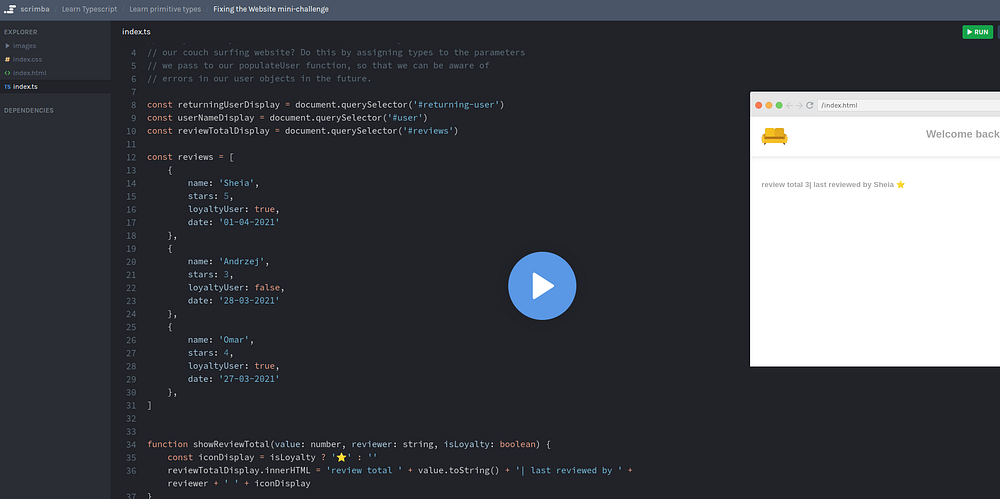Click the /index.html address bar
The width and height of the screenshot is (1000, 499).
[x=909, y=105]
